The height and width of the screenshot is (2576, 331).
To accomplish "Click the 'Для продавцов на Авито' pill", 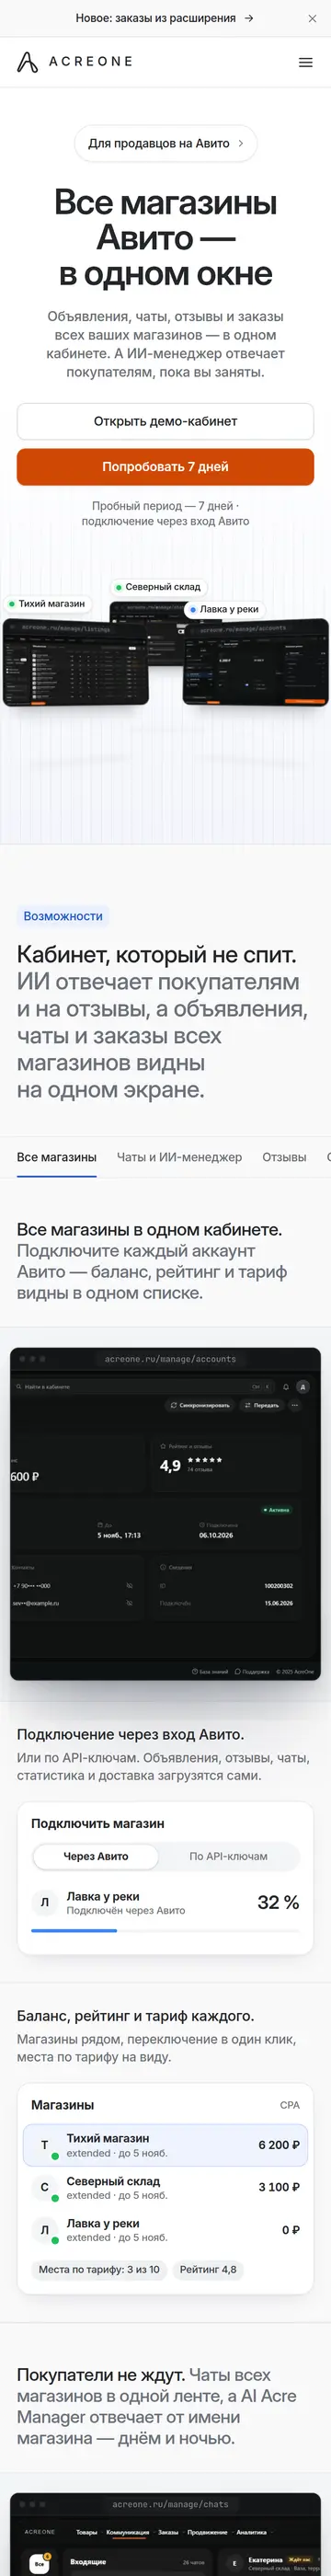I will 165,143.
